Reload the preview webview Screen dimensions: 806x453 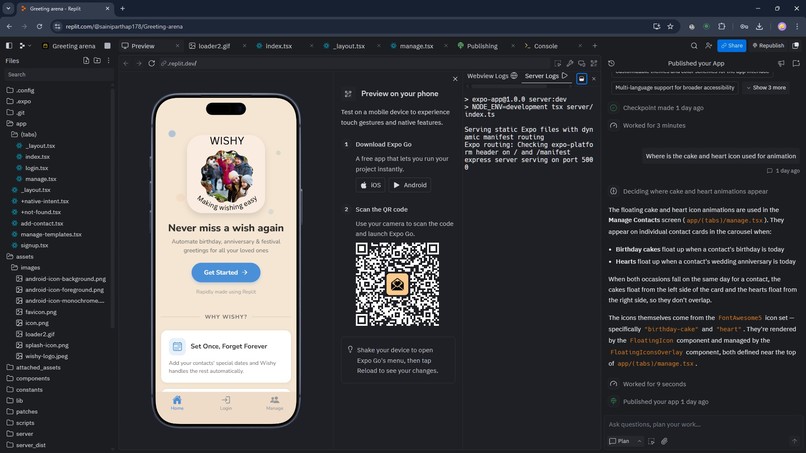[152, 63]
